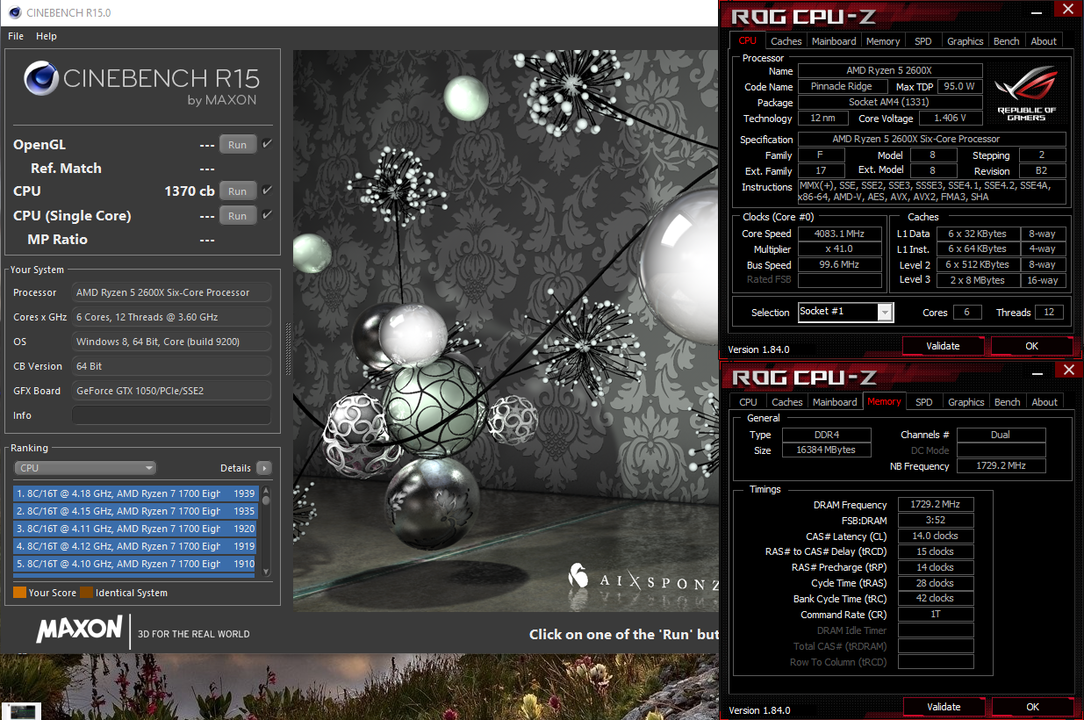Open About tab in bottom CPU-Z window
Viewport: 1084px width, 720px height.
[x=1044, y=402]
